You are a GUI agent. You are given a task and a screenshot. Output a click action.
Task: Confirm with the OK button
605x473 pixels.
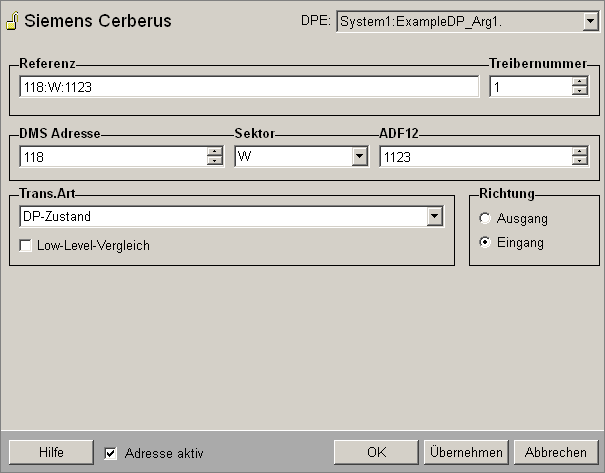[376, 452]
